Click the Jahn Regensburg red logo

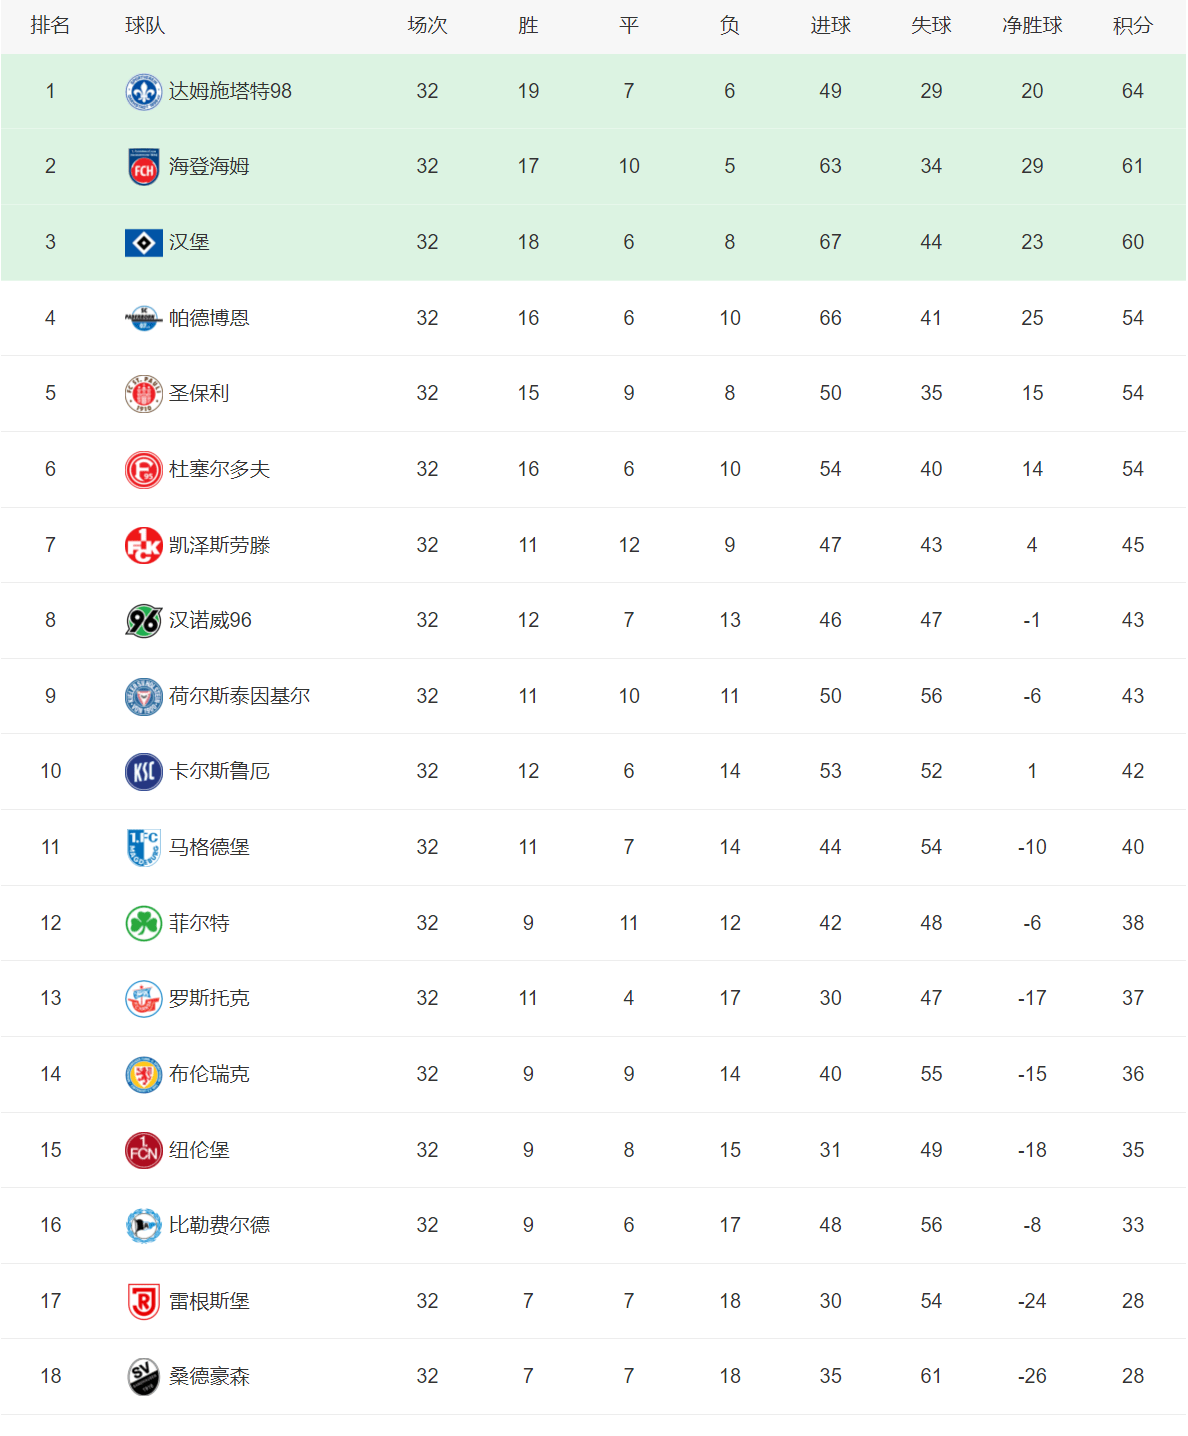[143, 1302]
